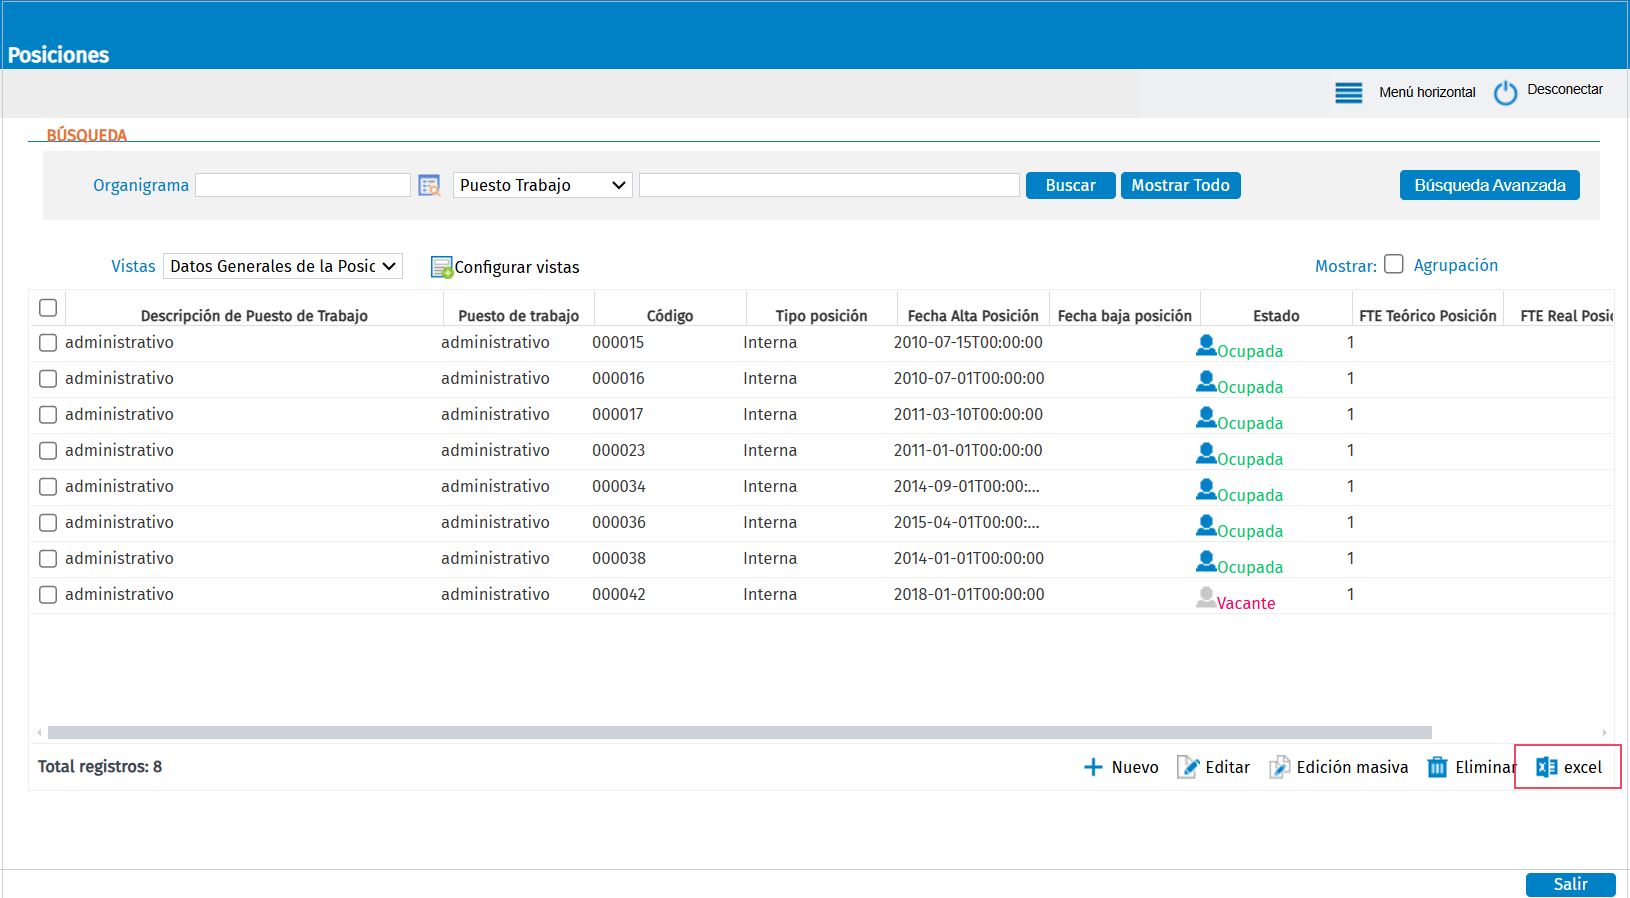Click the Editar pencil icon
The height and width of the screenshot is (898, 1630).
(x=1188, y=767)
